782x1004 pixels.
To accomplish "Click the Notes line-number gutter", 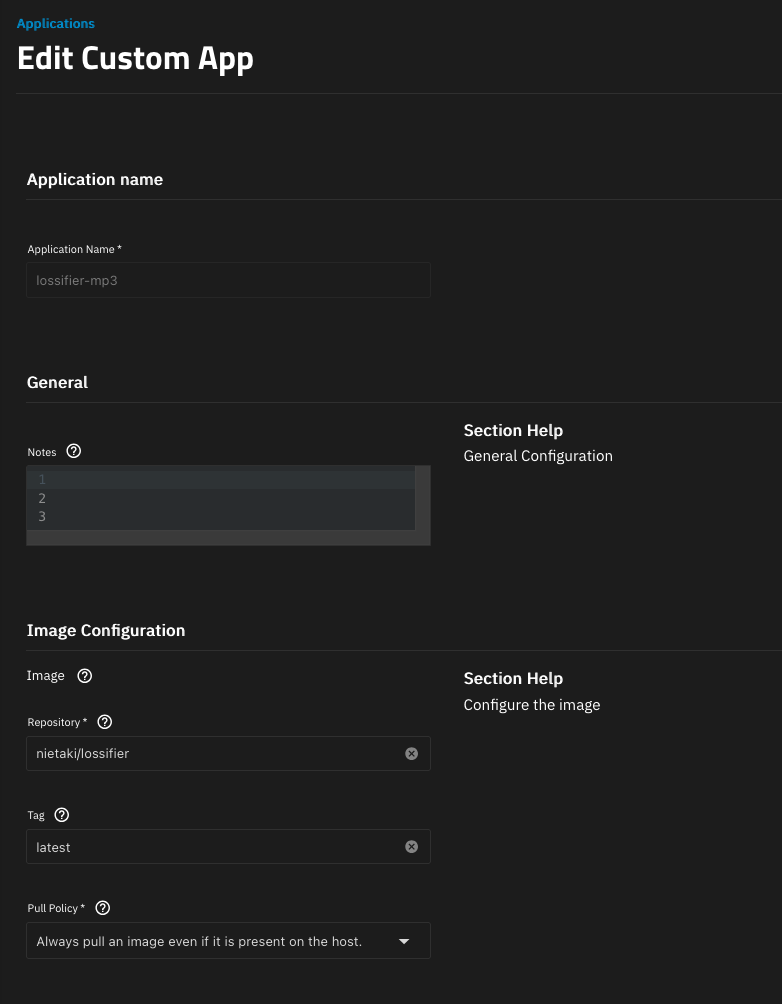I will click(x=41, y=498).
